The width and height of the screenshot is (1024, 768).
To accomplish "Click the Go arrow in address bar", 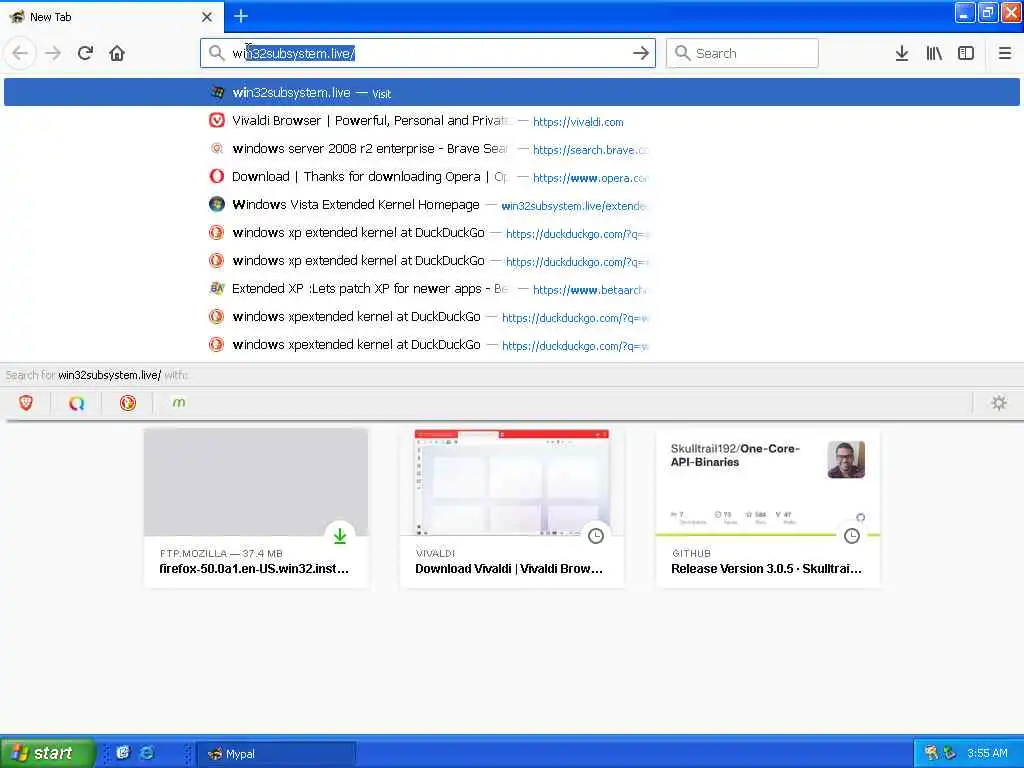I will point(641,53).
